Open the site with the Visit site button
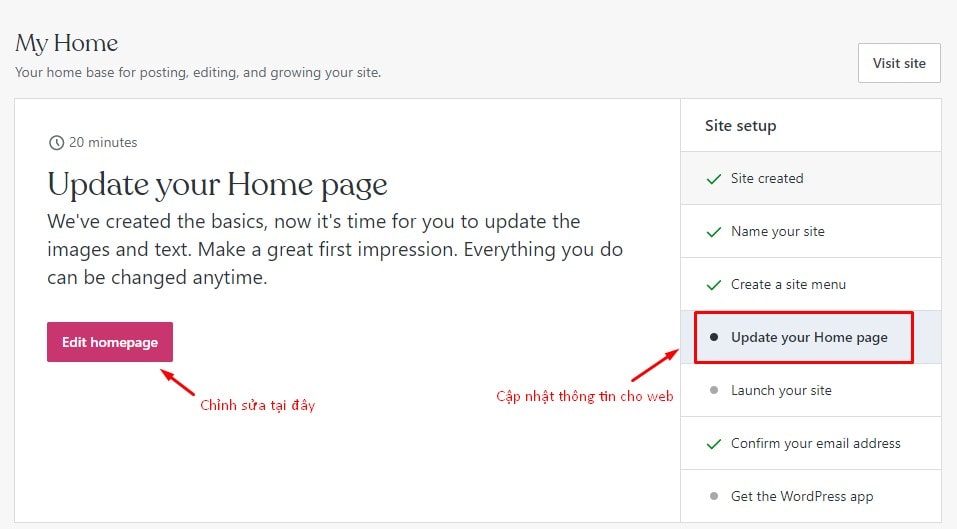Viewport: 957px width, 529px height. click(899, 63)
